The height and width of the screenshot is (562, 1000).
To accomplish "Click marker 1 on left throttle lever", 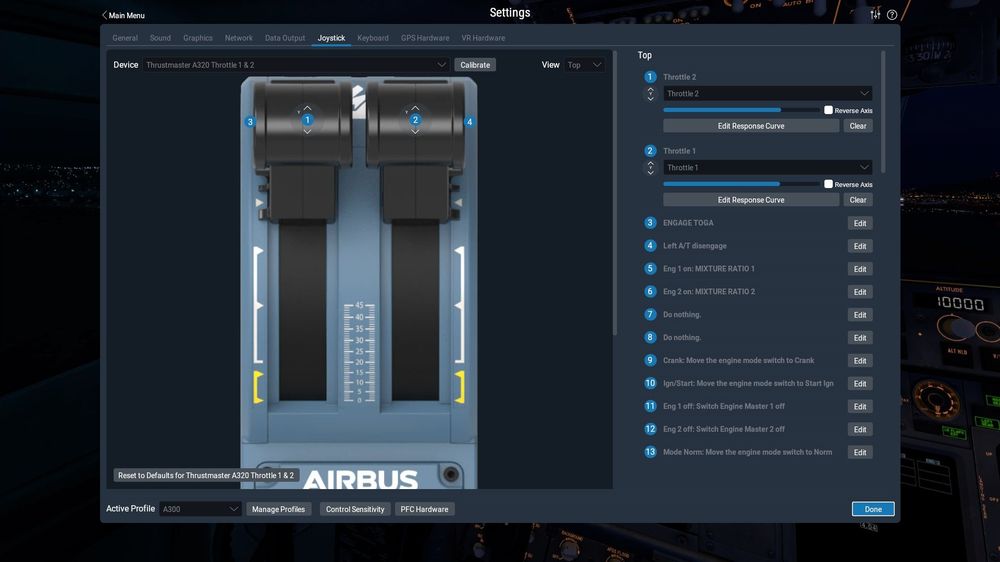I will pyautogui.click(x=307, y=120).
